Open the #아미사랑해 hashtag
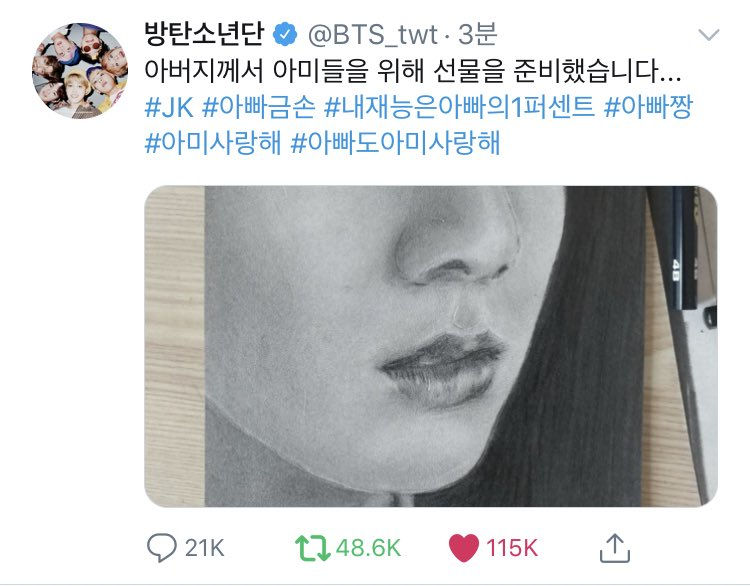The image size is (750, 586). tap(213, 143)
